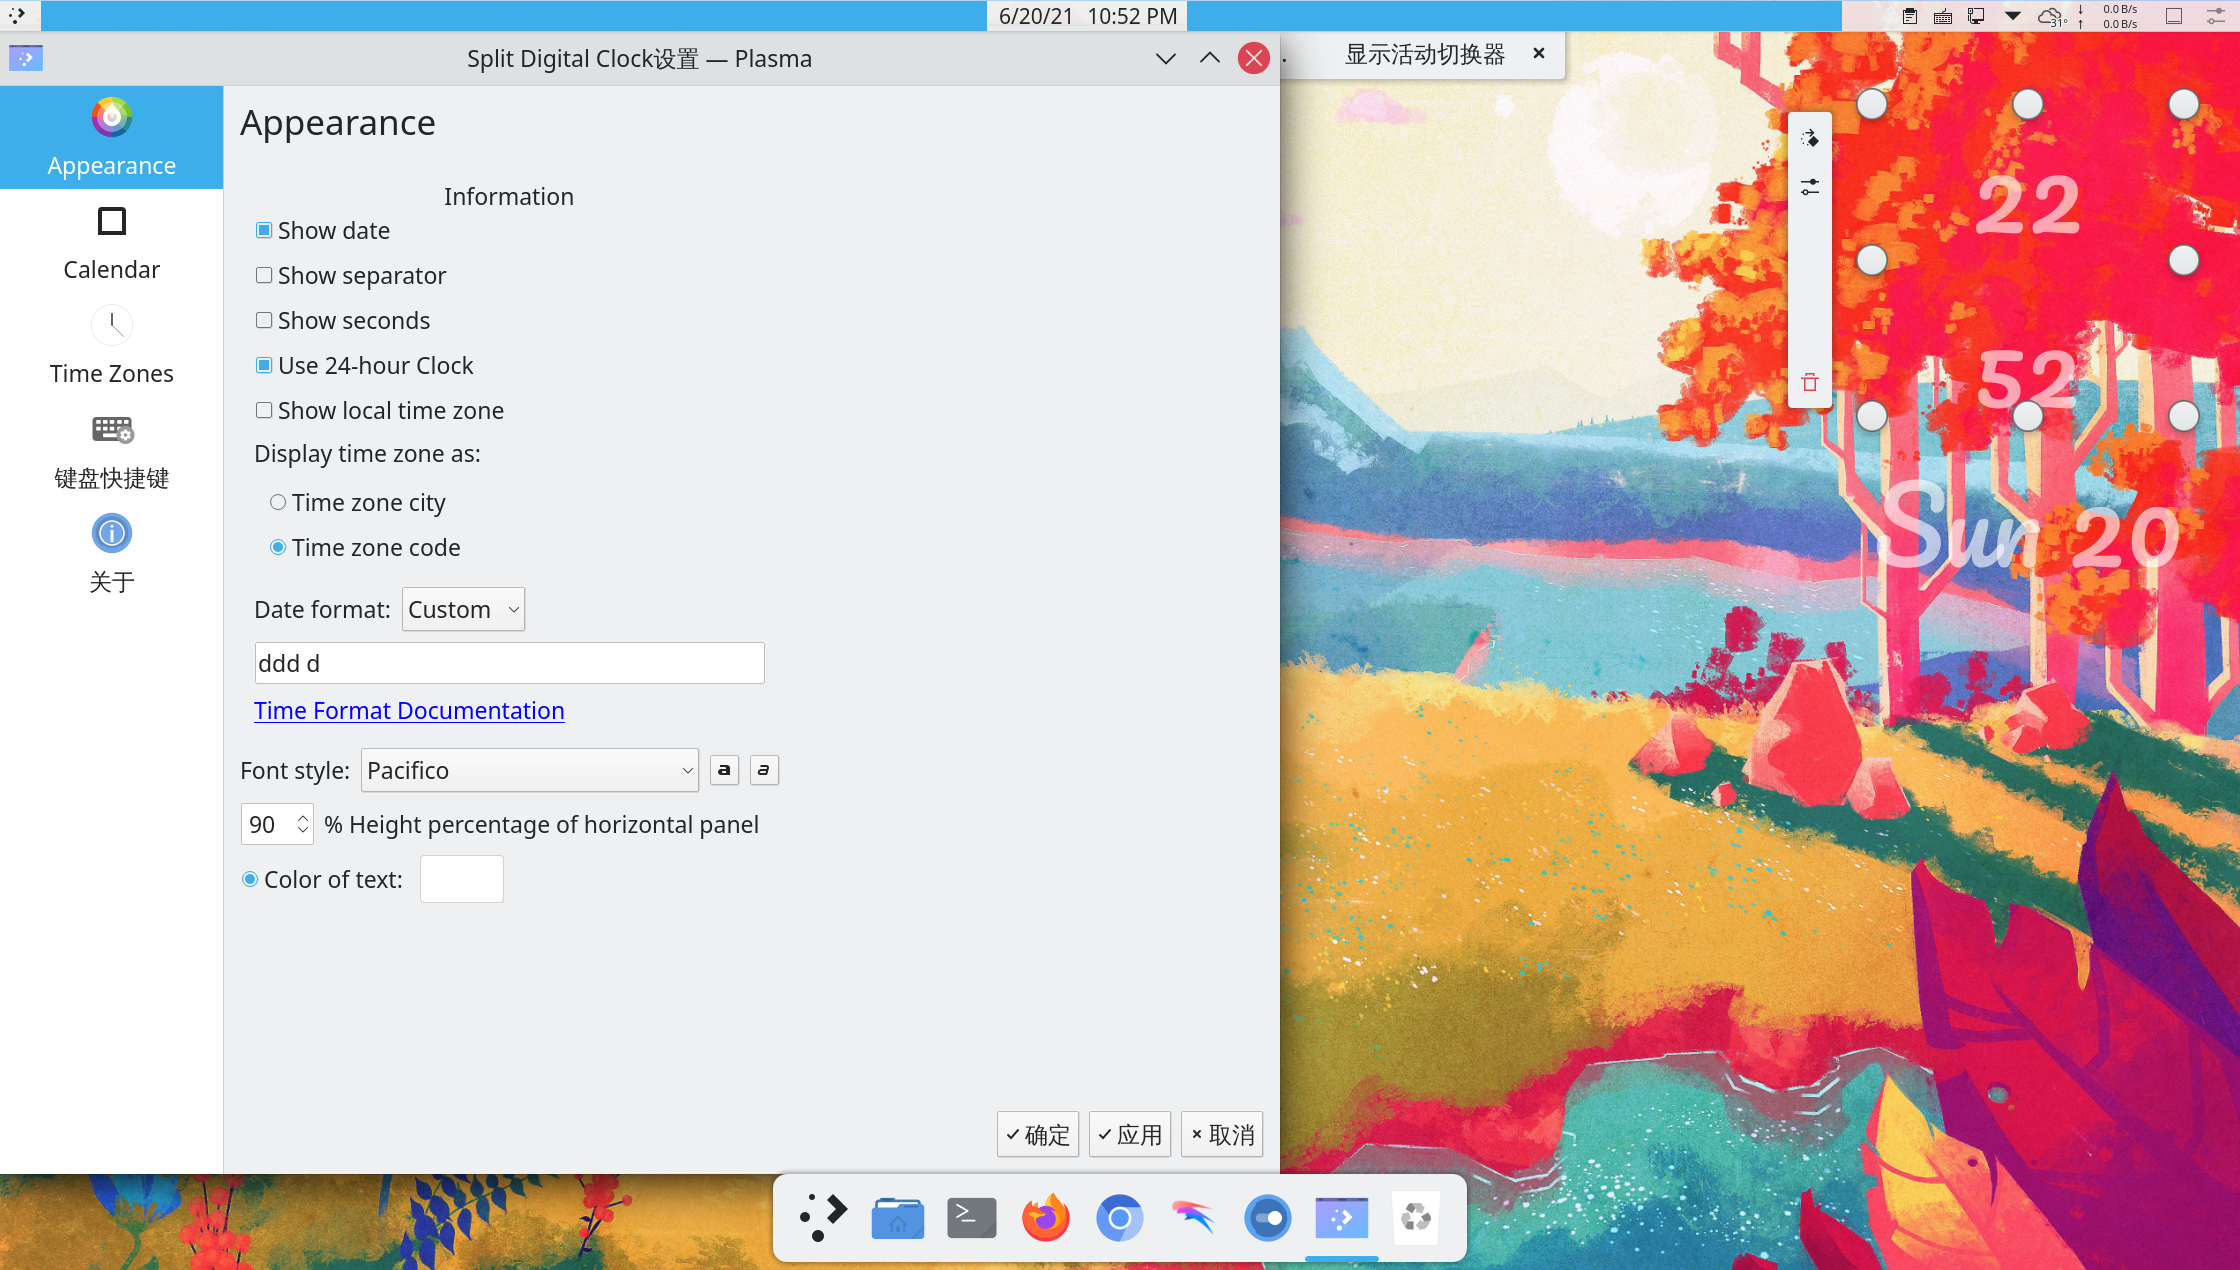2240x1270 pixels.
Task: Launch the terminal from the dock
Action: click(971, 1218)
